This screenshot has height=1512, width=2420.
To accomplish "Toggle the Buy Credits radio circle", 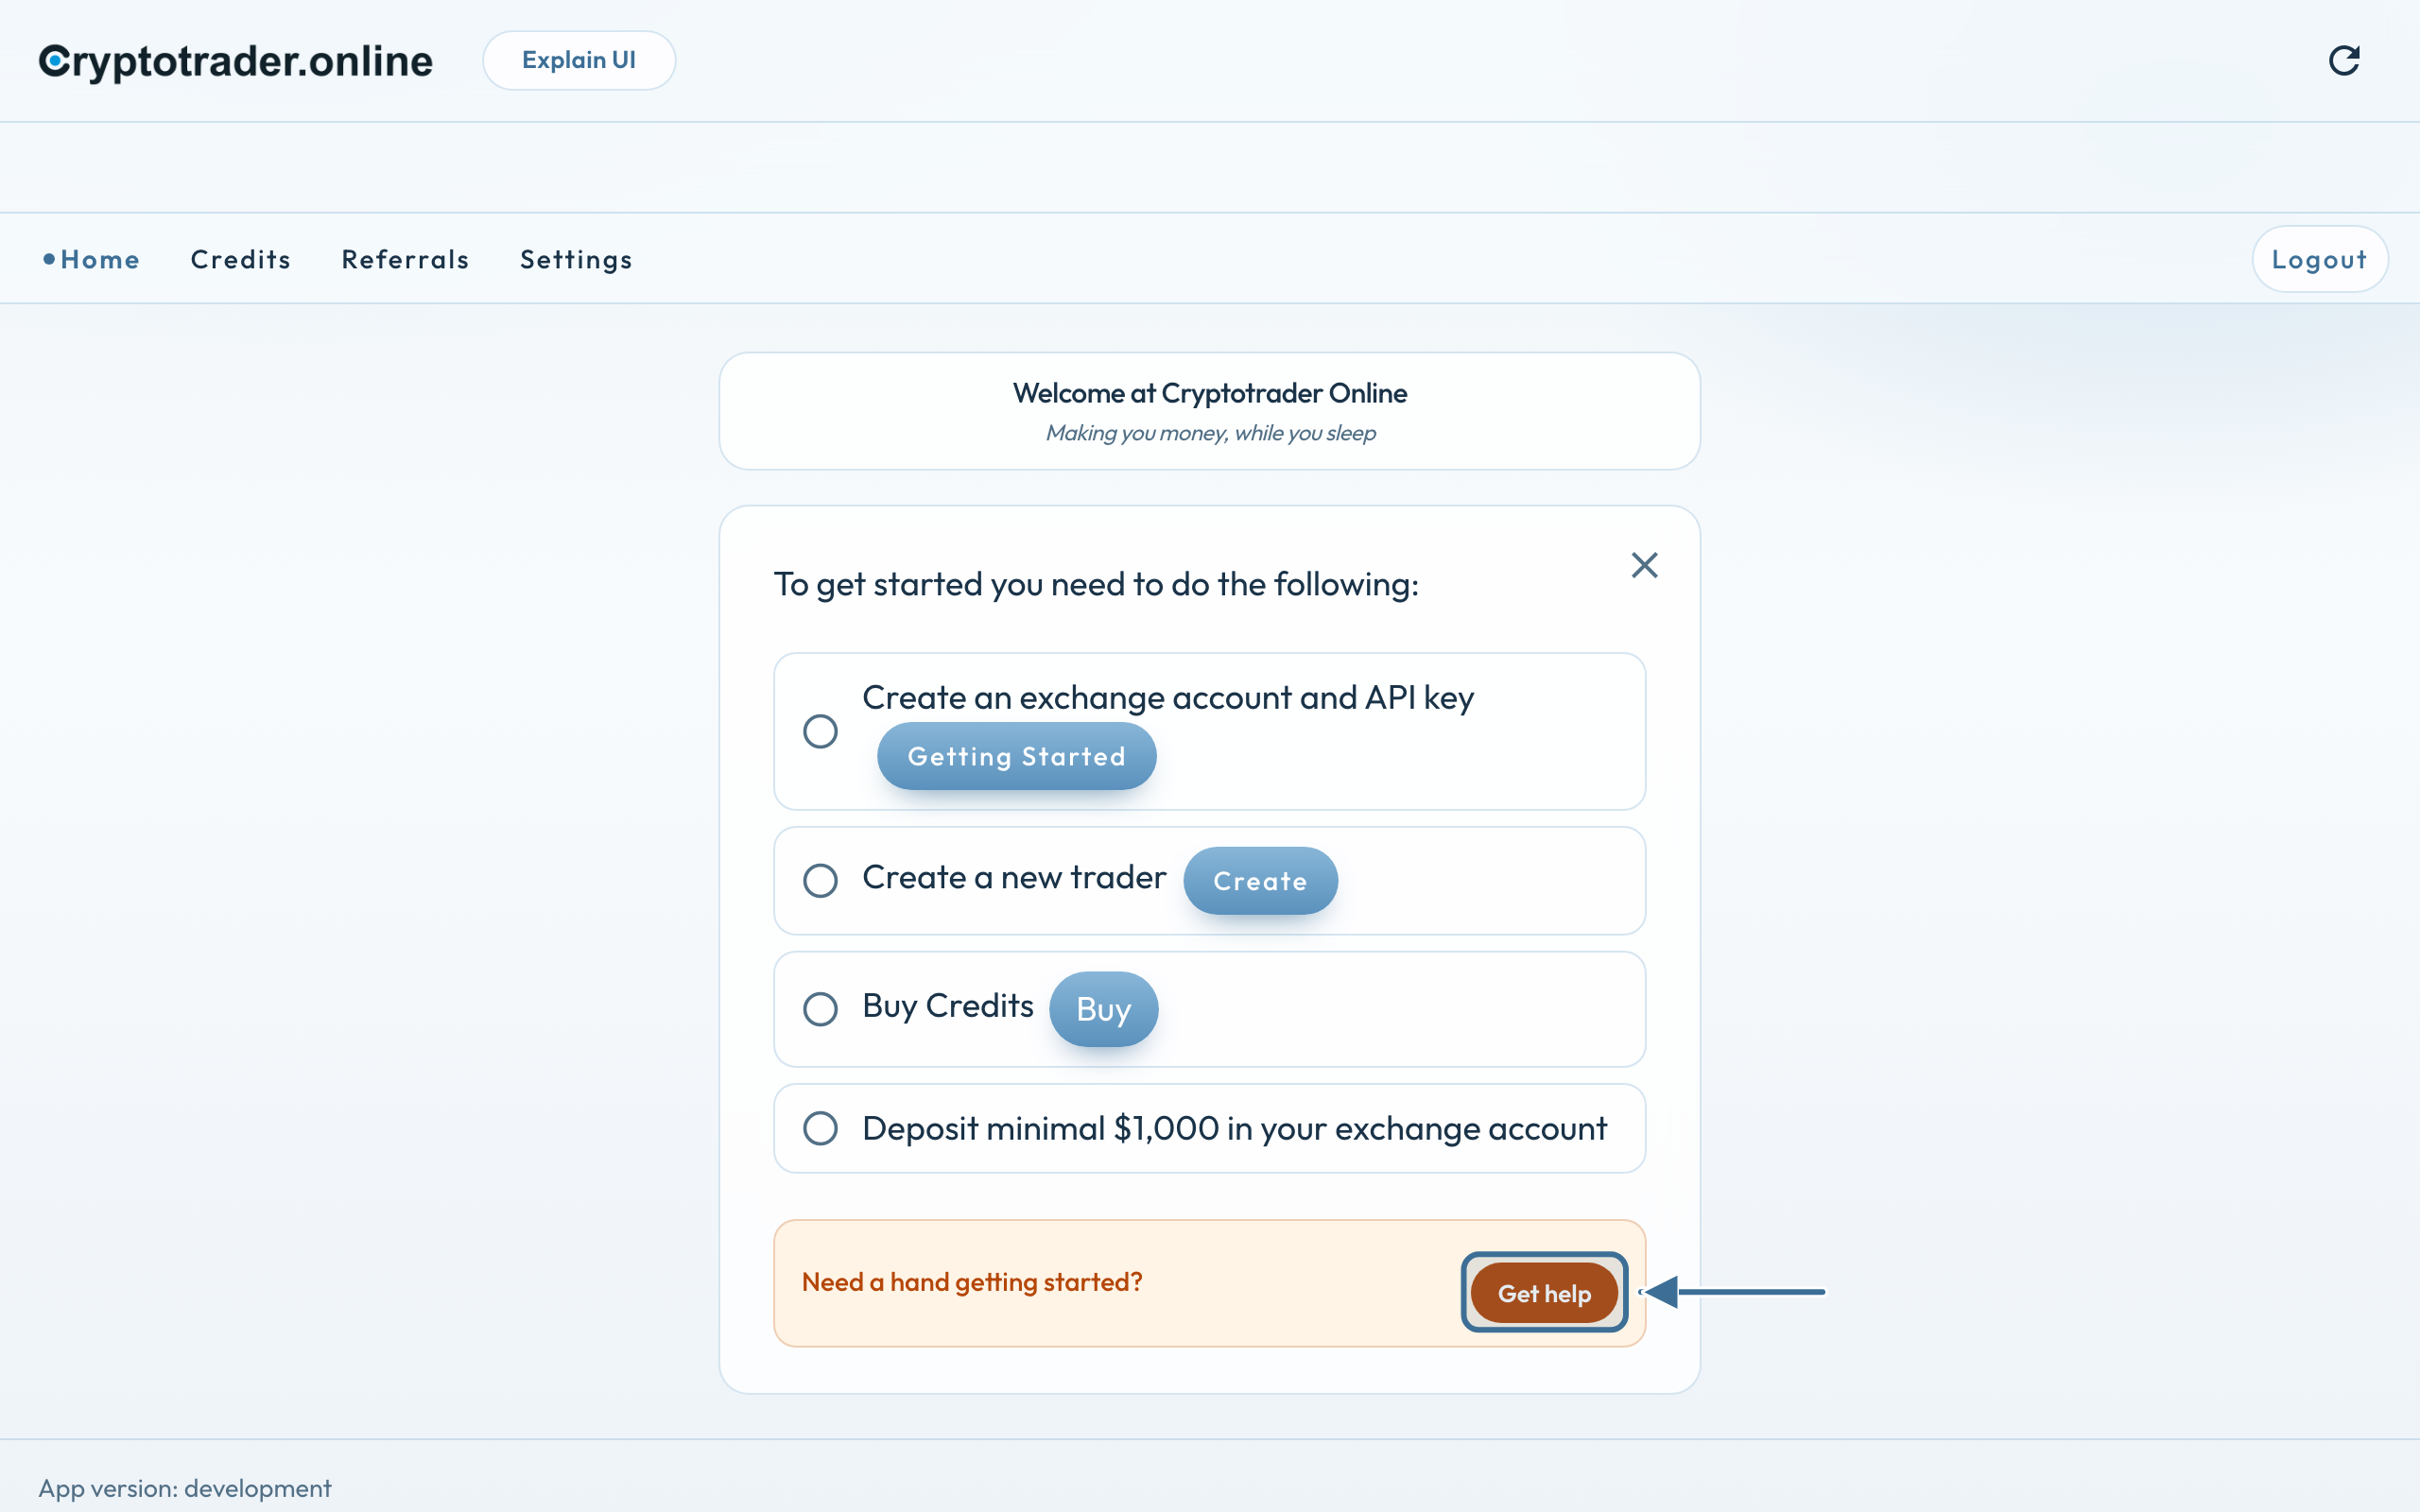I will [820, 1008].
